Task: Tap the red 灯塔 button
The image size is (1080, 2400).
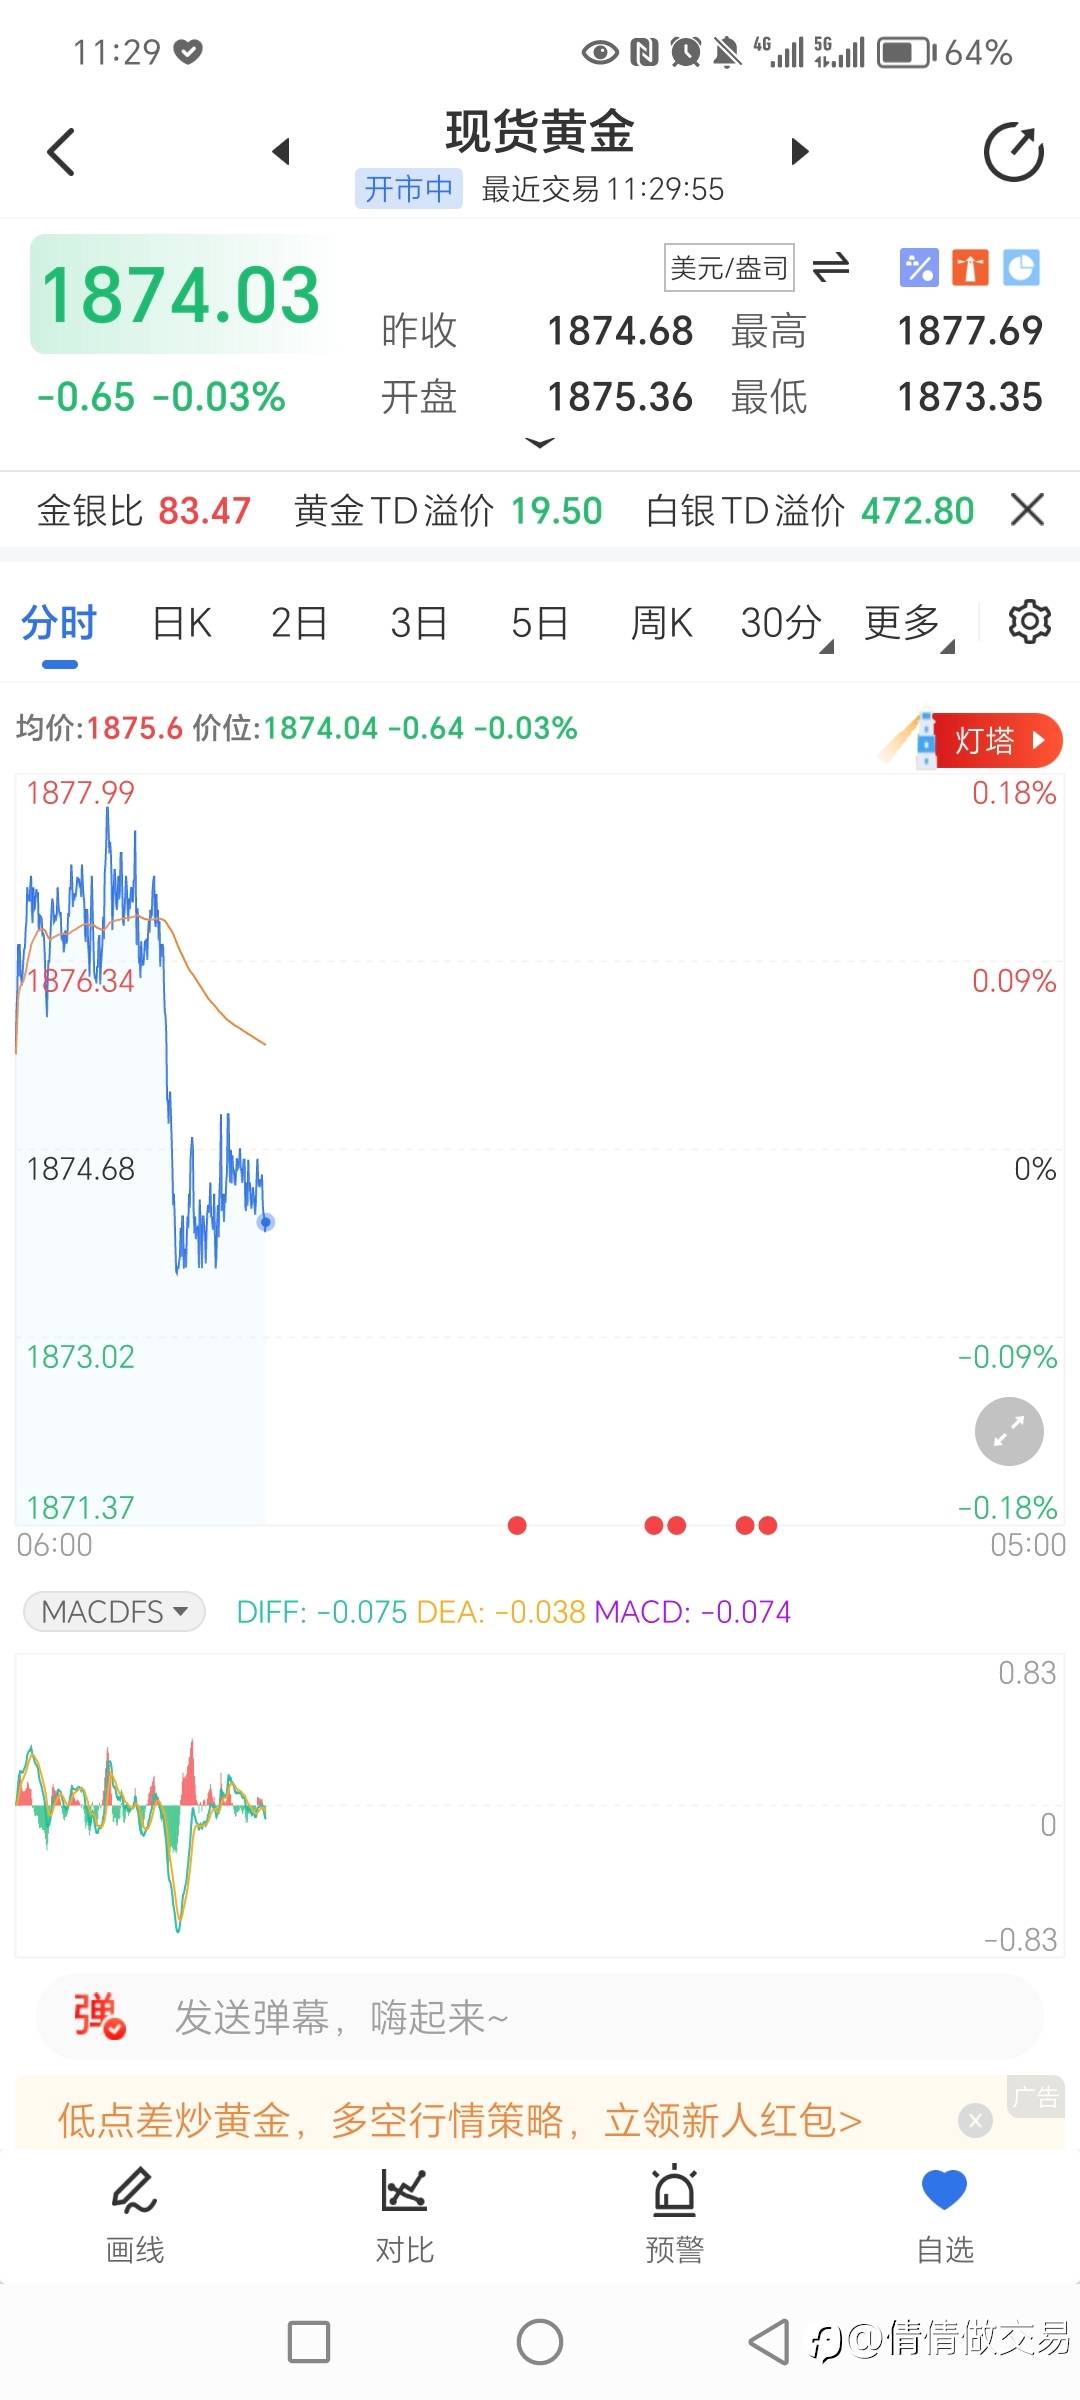Action: (996, 740)
